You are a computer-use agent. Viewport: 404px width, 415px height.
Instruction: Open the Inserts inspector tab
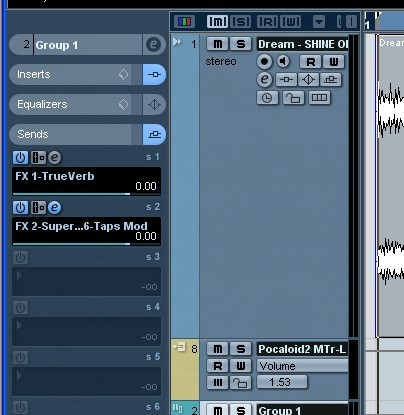(x=70, y=74)
